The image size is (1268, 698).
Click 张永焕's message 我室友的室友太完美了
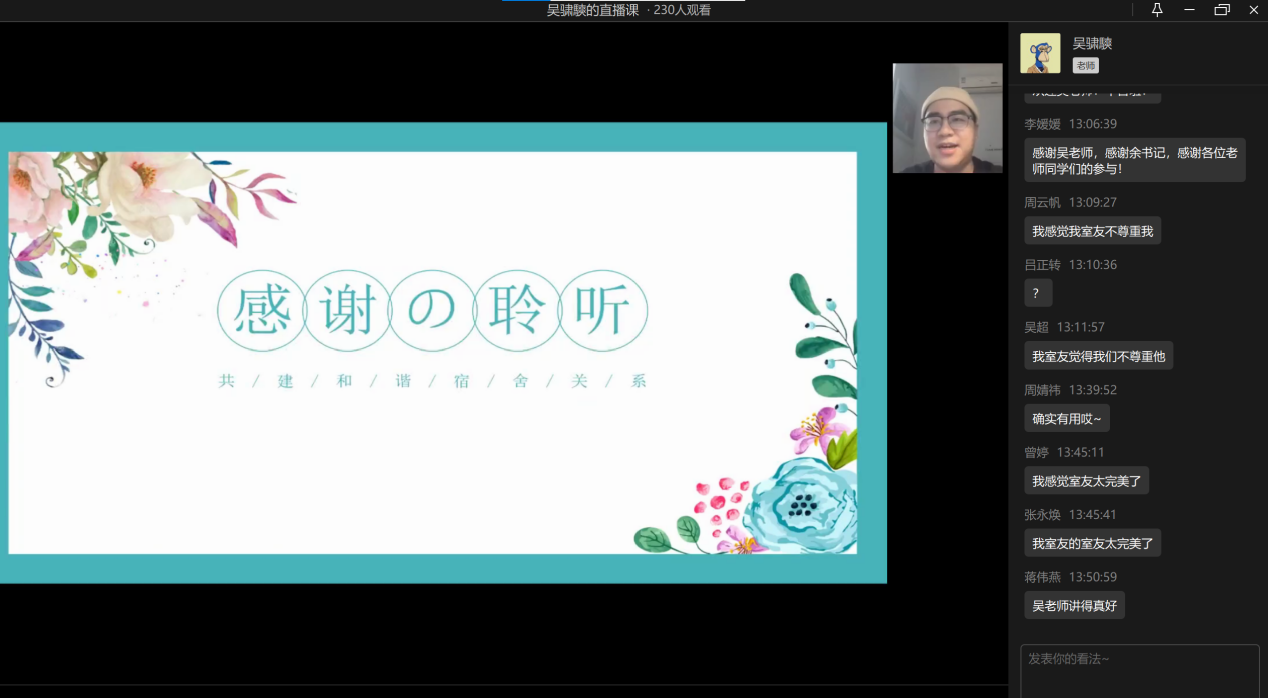click(x=1092, y=543)
